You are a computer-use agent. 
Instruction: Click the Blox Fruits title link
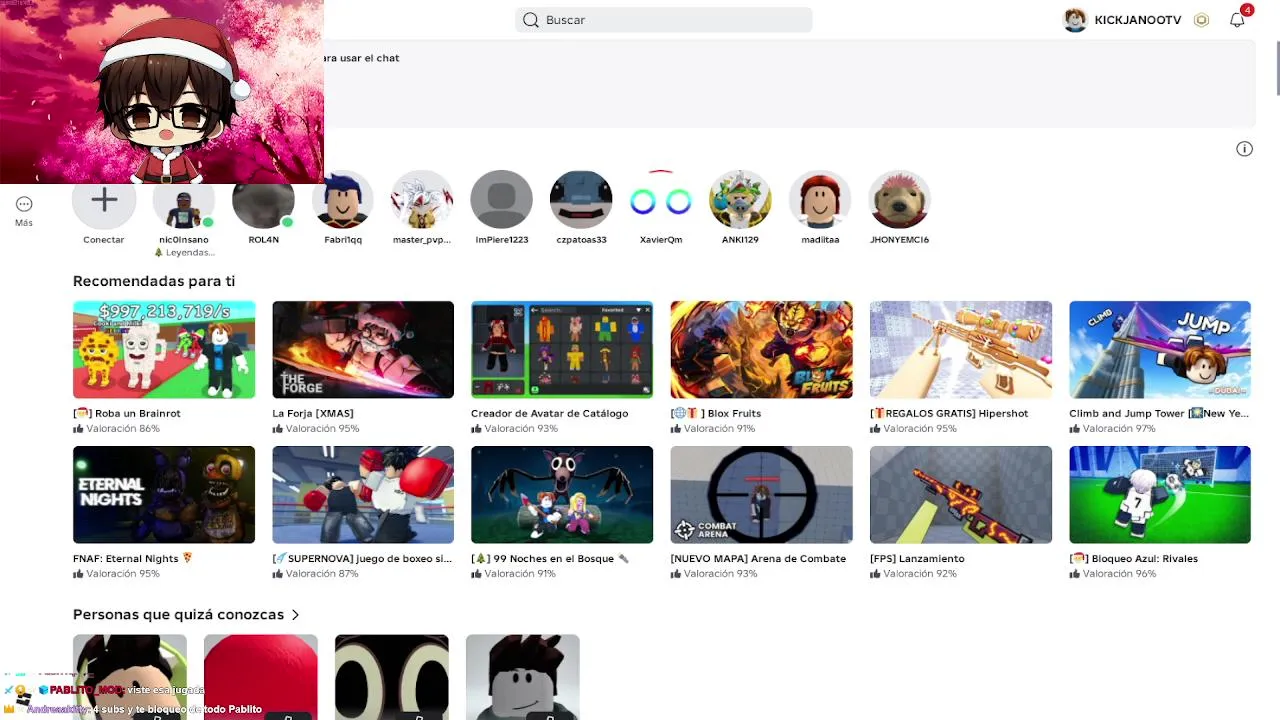[x=716, y=413]
